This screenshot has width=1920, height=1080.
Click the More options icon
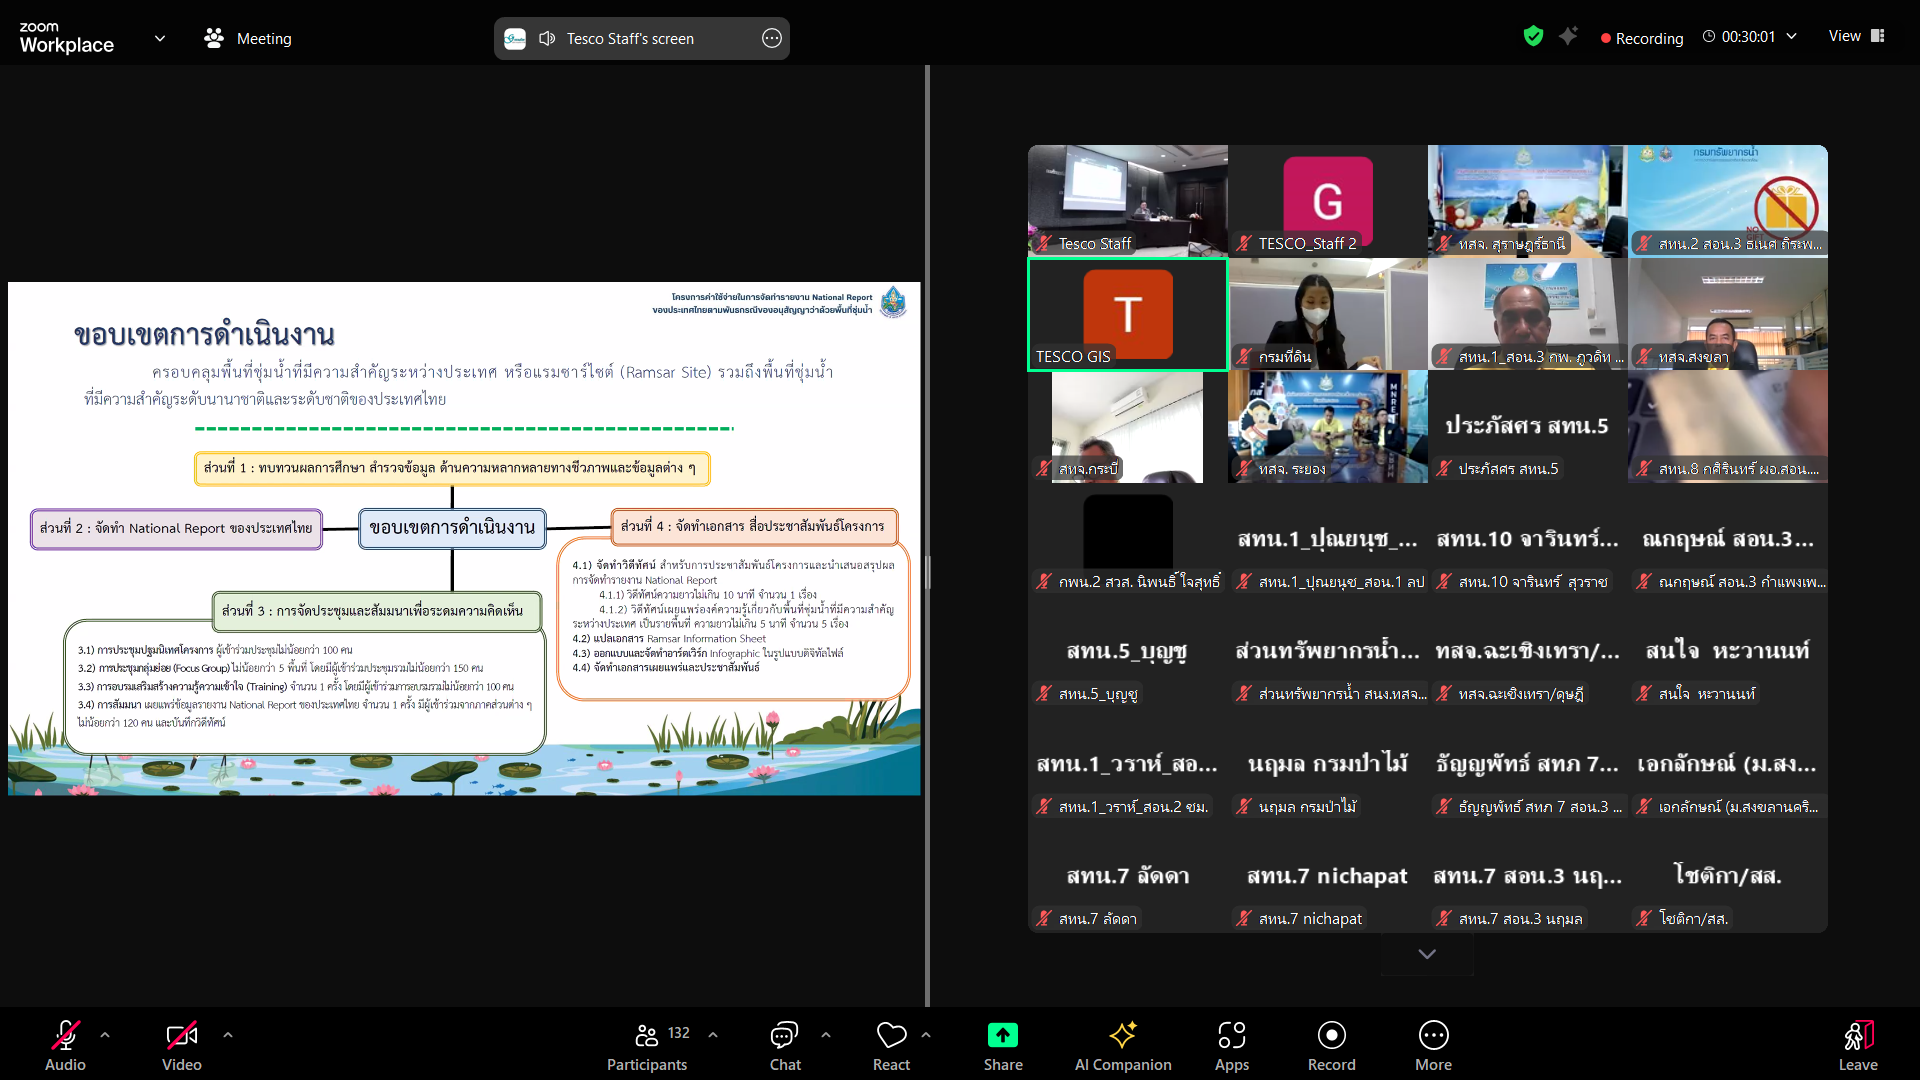(1433, 1045)
